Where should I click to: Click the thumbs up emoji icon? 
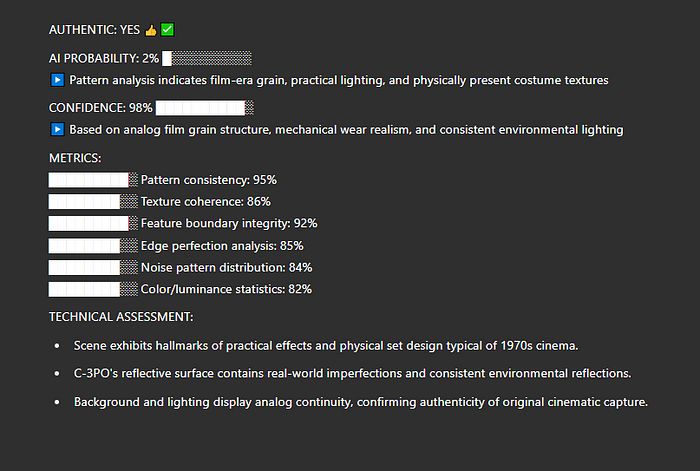coord(151,30)
